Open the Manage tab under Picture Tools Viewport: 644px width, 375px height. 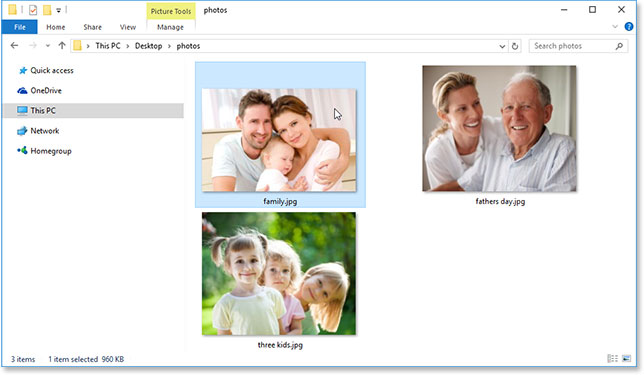pyautogui.click(x=170, y=27)
